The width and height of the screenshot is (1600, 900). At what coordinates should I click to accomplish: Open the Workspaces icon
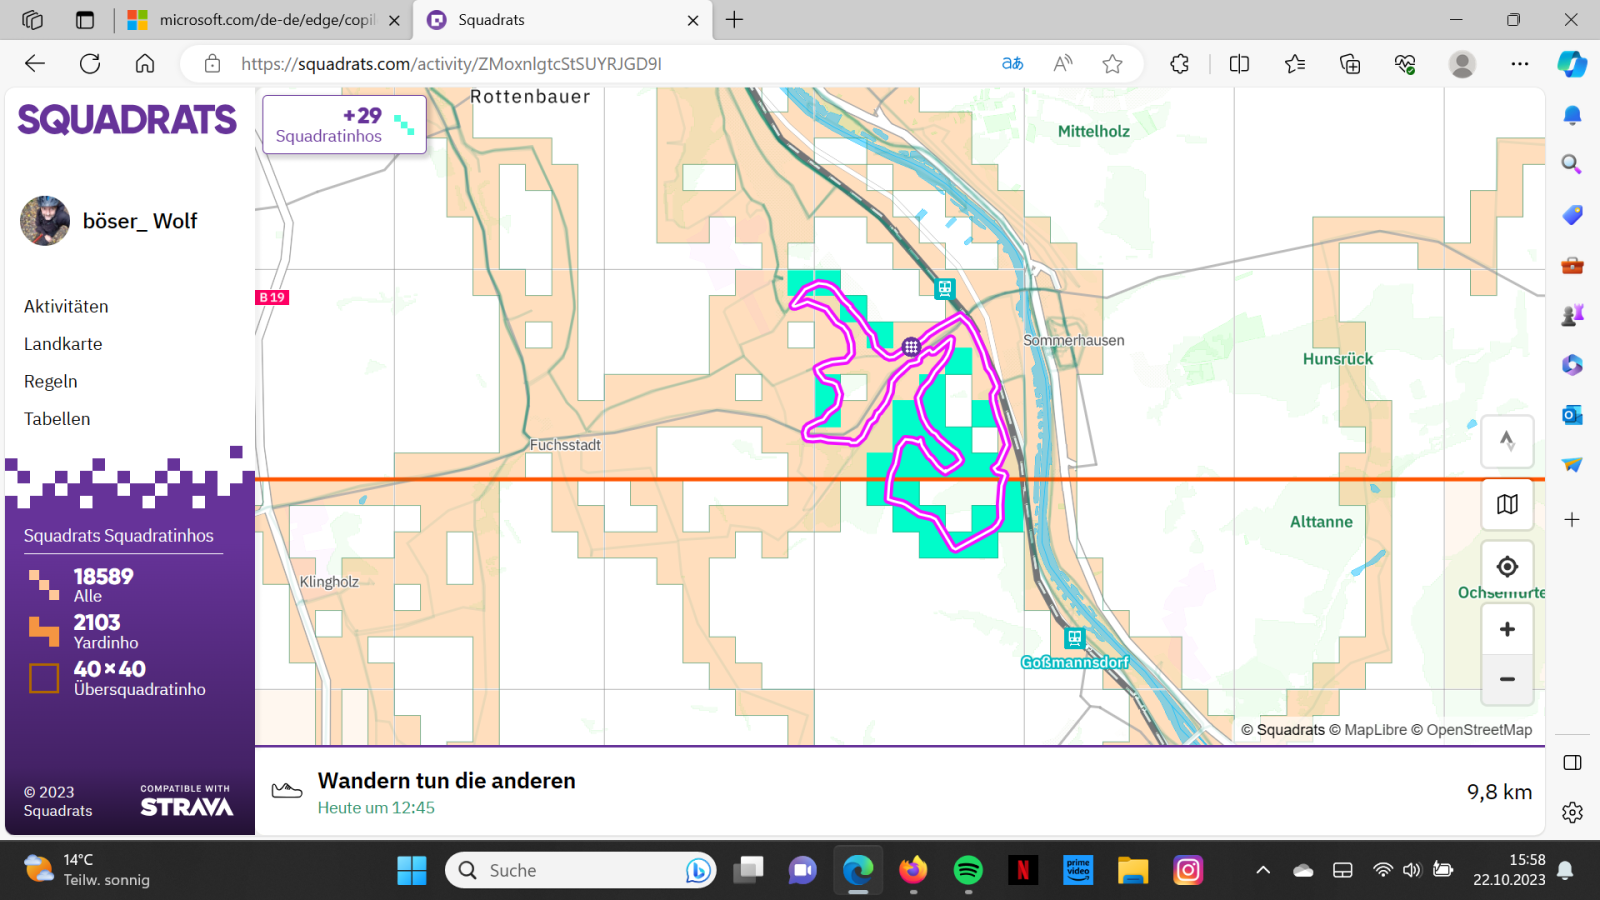(x=32, y=20)
